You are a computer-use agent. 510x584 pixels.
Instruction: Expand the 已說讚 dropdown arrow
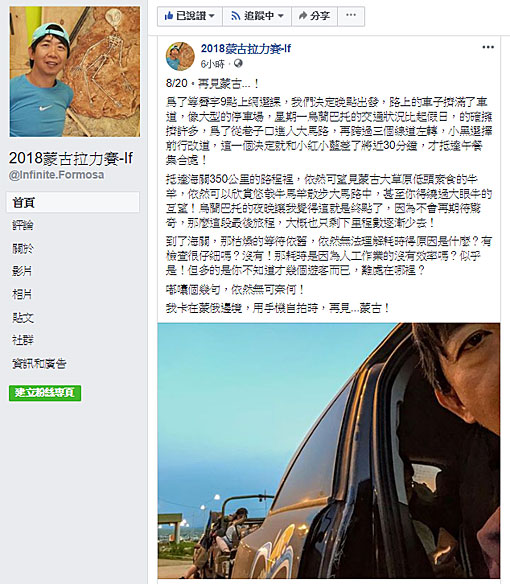pyautogui.click(x=211, y=16)
